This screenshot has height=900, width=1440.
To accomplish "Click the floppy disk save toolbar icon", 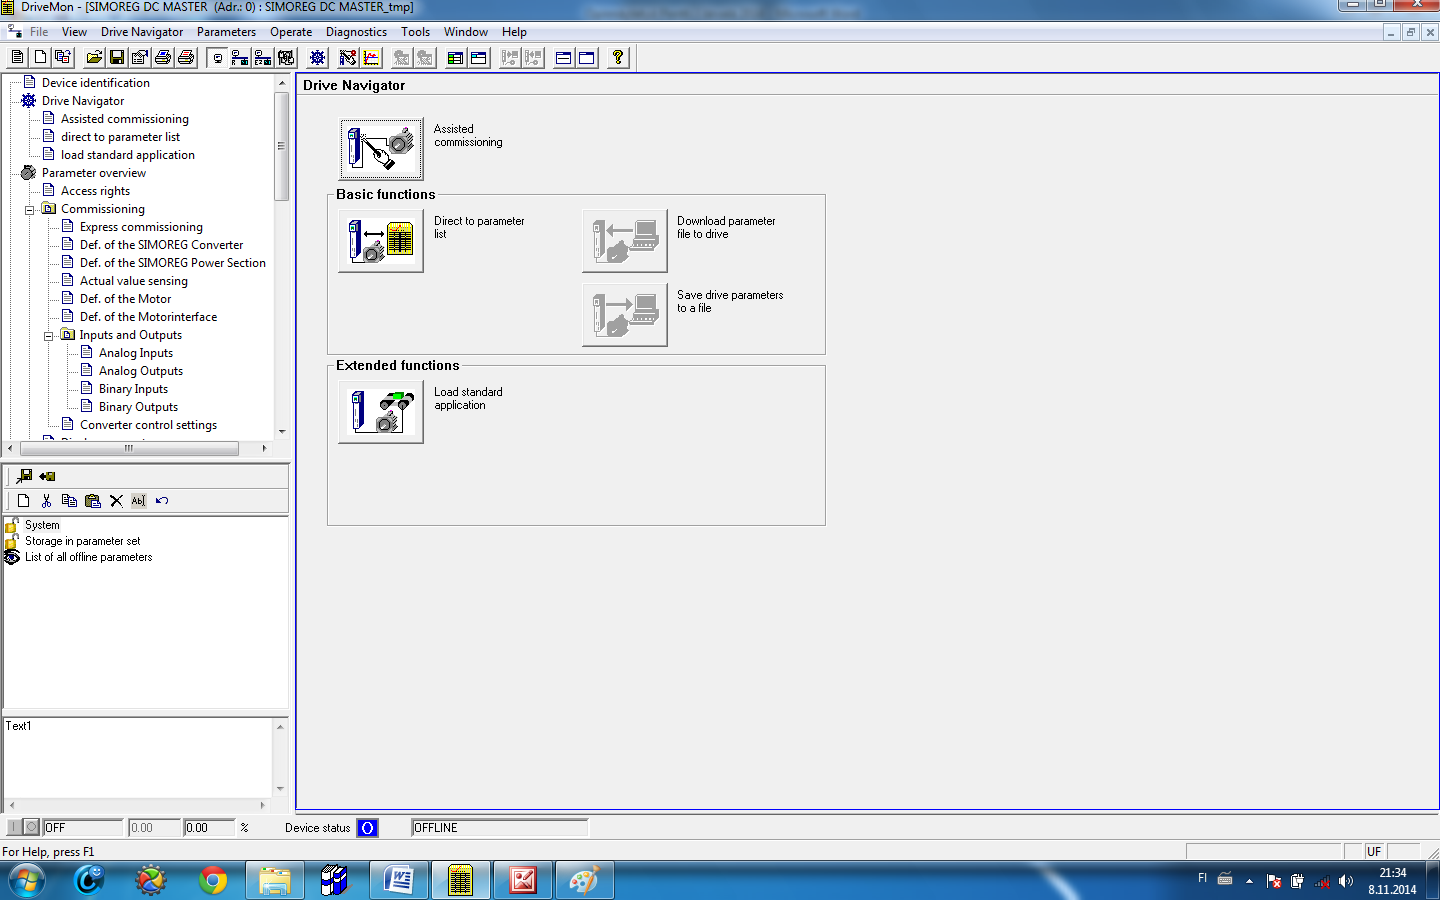I will pyautogui.click(x=117, y=58).
